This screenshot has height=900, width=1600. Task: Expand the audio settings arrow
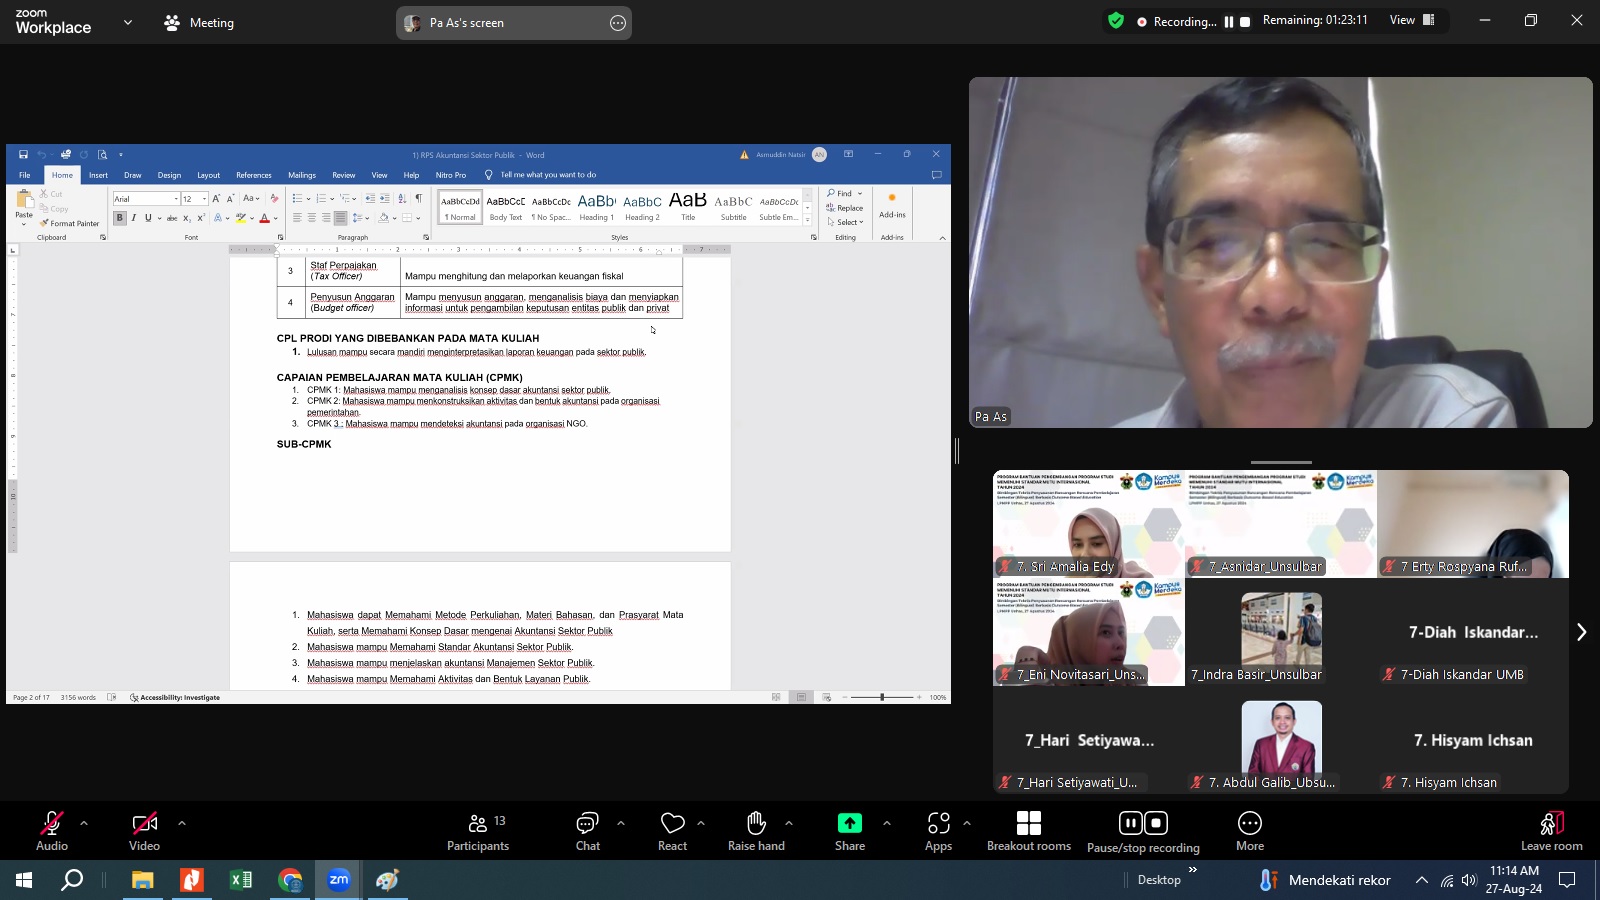point(84,823)
